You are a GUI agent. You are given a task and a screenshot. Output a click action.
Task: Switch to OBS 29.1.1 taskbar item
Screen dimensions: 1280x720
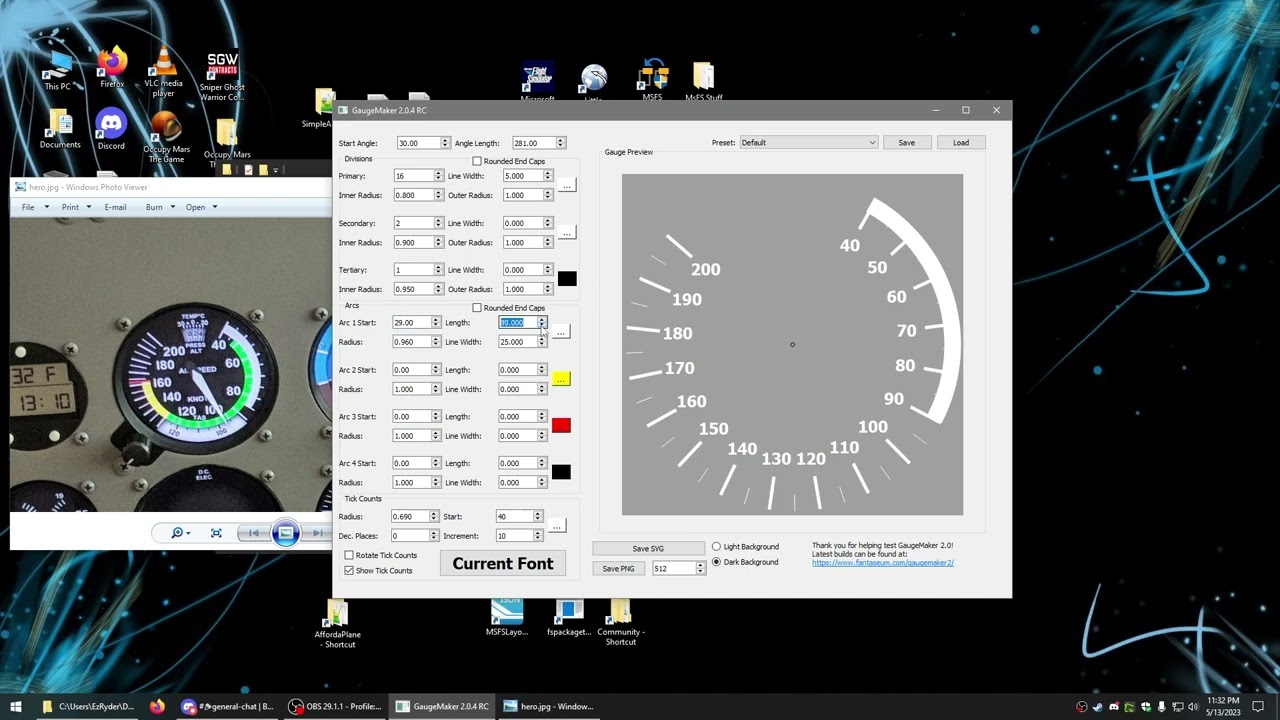[x=335, y=706]
